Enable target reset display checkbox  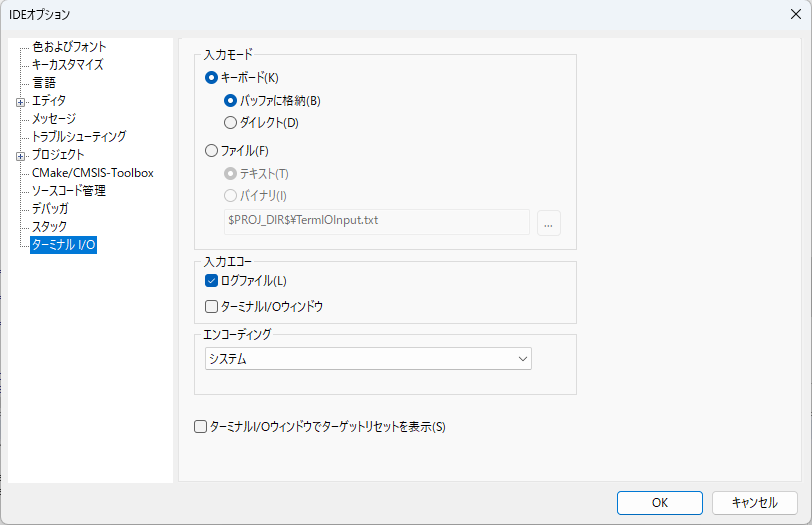pyautogui.click(x=200, y=427)
